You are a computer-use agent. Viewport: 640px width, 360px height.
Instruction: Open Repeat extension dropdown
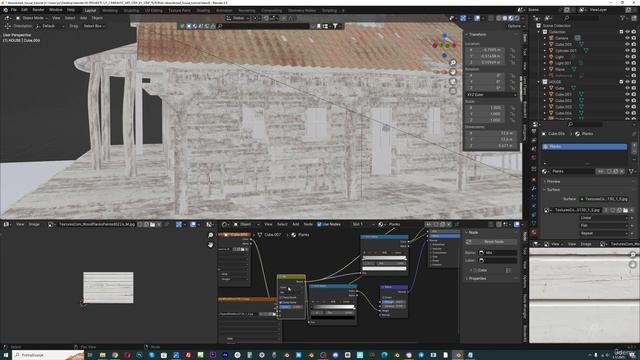604,233
